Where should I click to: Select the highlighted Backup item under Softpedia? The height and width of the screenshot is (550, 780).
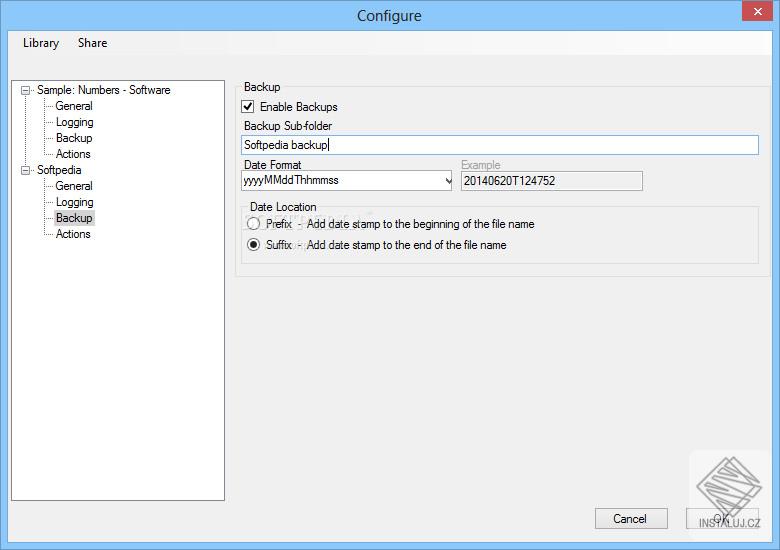coord(74,218)
